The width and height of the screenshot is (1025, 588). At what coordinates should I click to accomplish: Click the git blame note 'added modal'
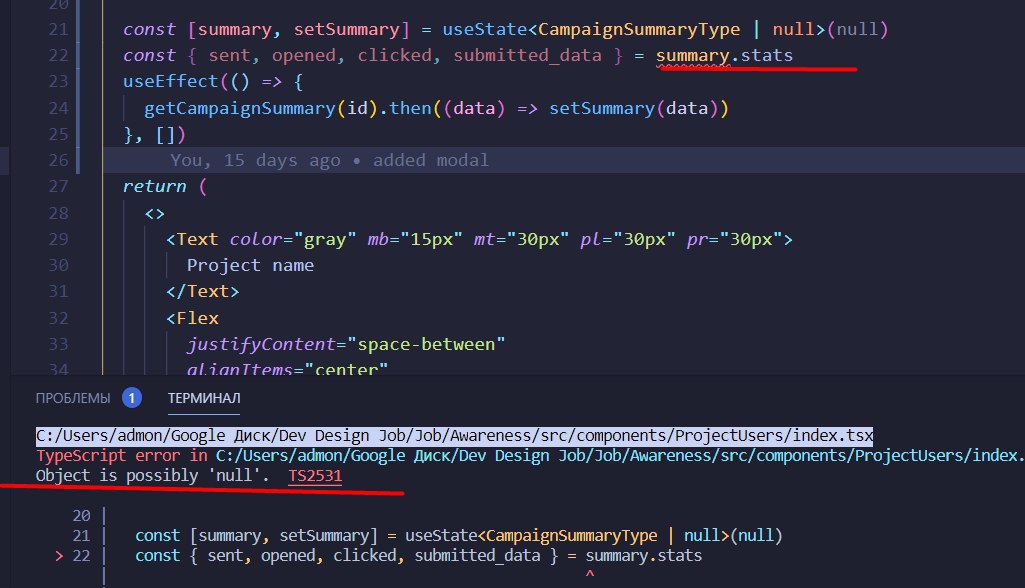pyautogui.click(x=431, y=160)
